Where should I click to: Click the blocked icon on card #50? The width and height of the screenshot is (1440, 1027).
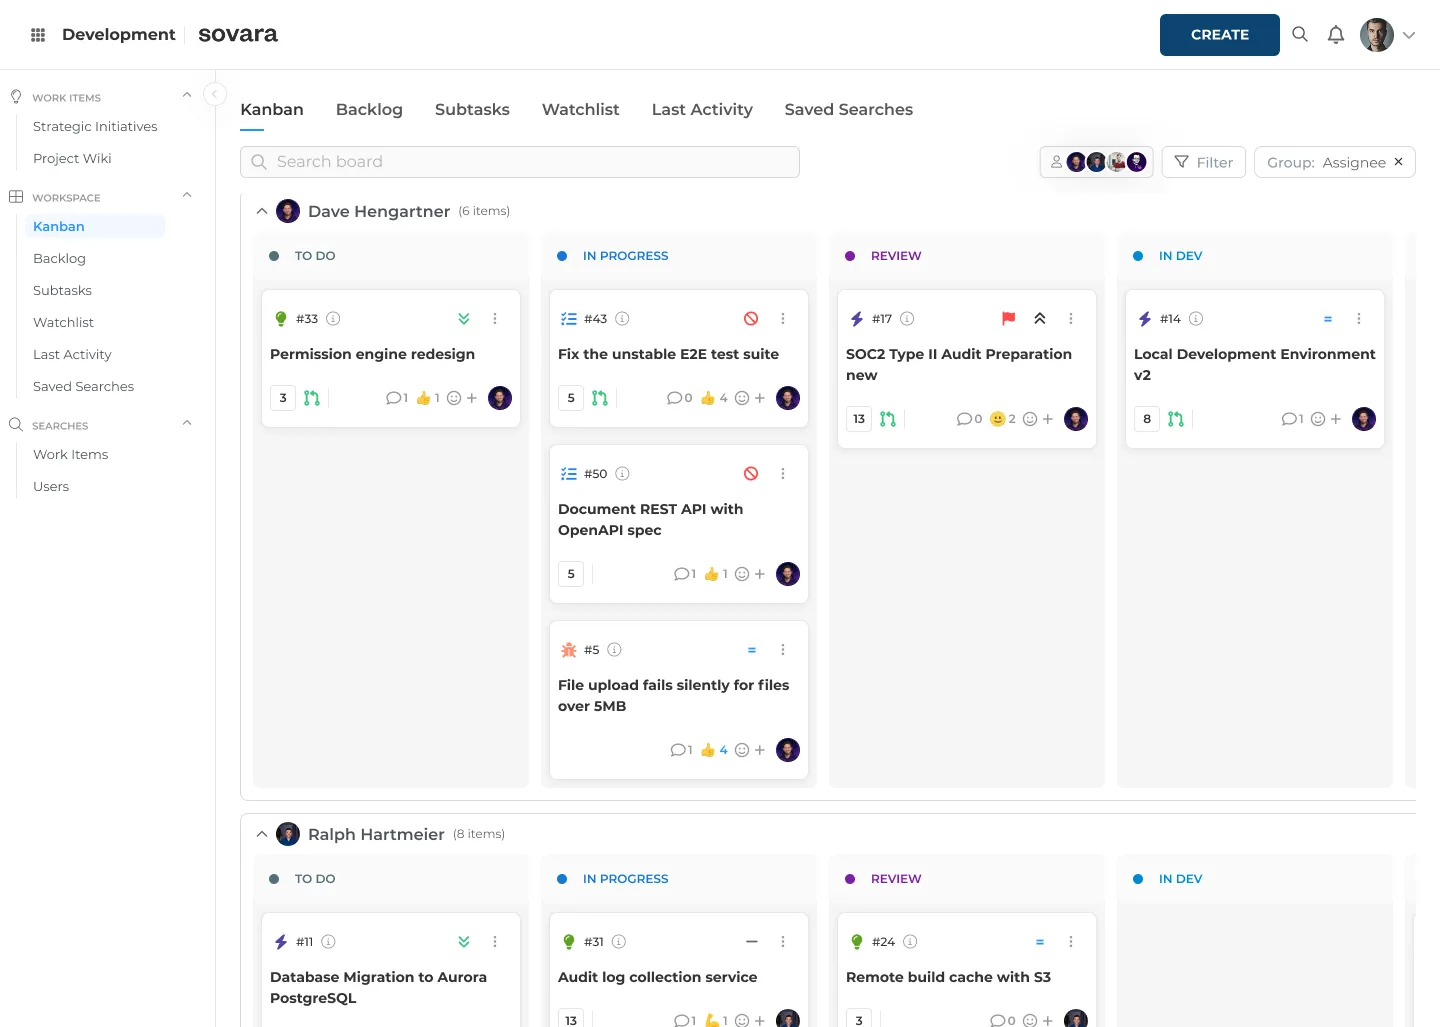(751, 474)
